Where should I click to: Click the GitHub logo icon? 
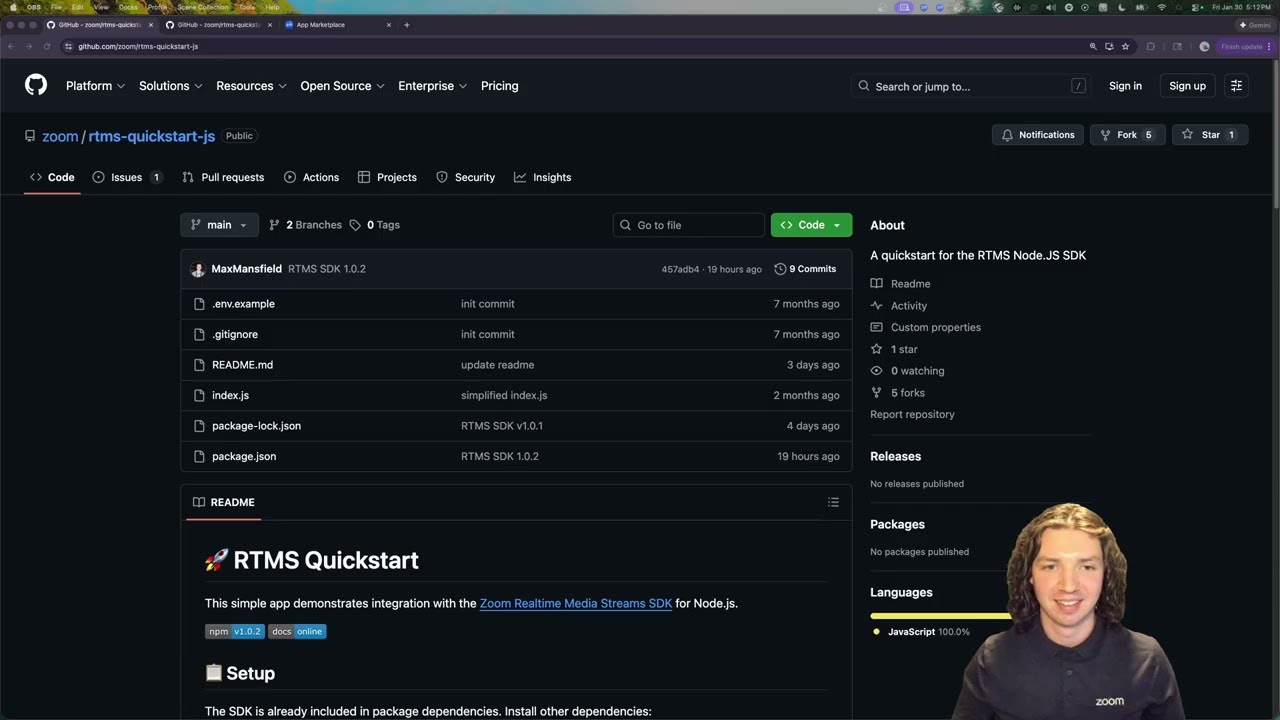(x=36, y=86)
